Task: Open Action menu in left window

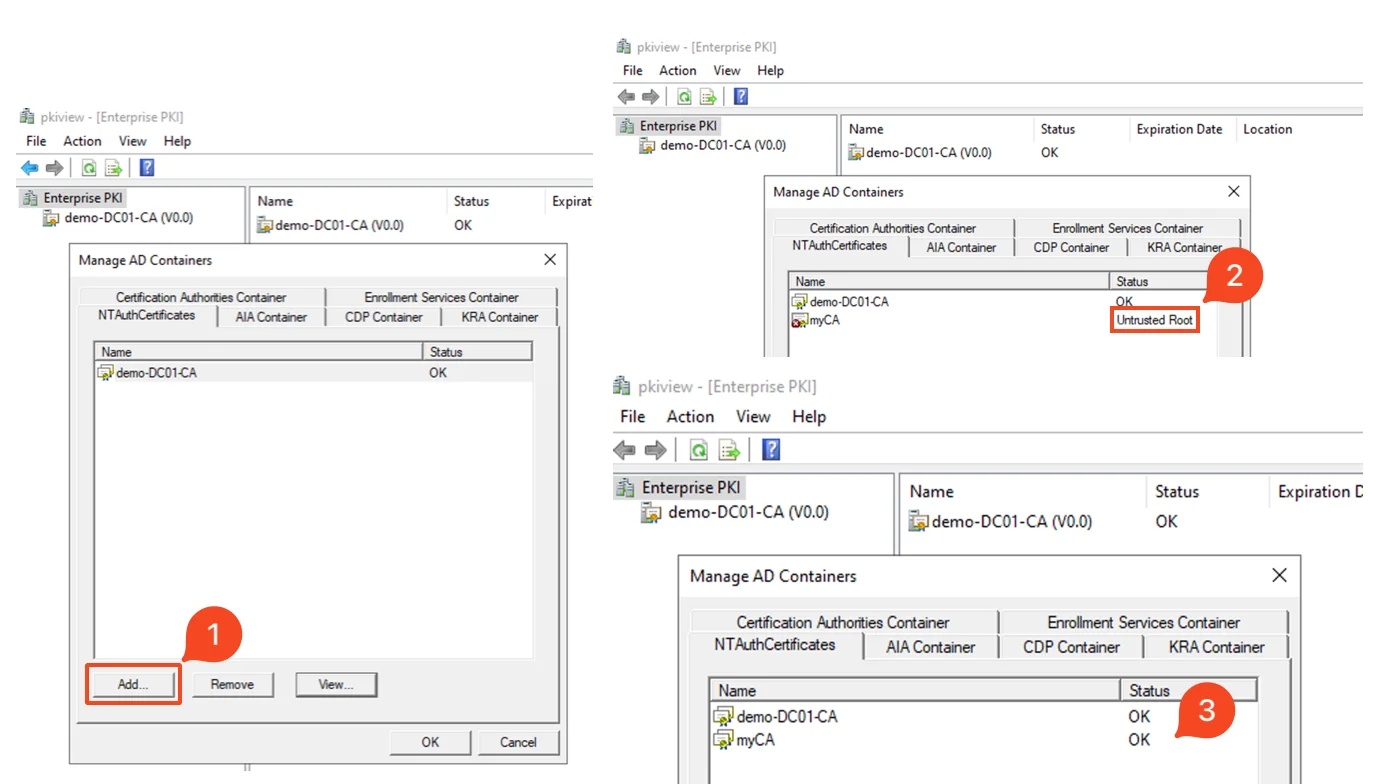Action: coord(82,141)
